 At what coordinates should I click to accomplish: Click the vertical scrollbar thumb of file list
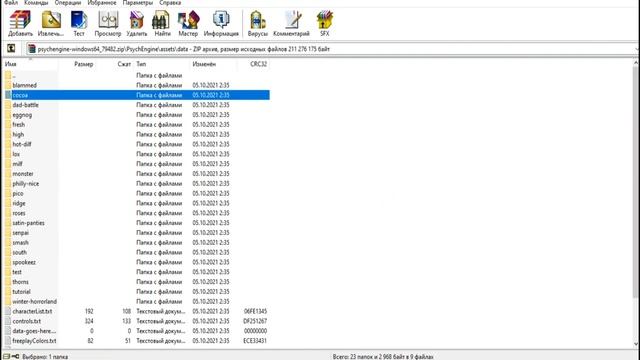636,182
